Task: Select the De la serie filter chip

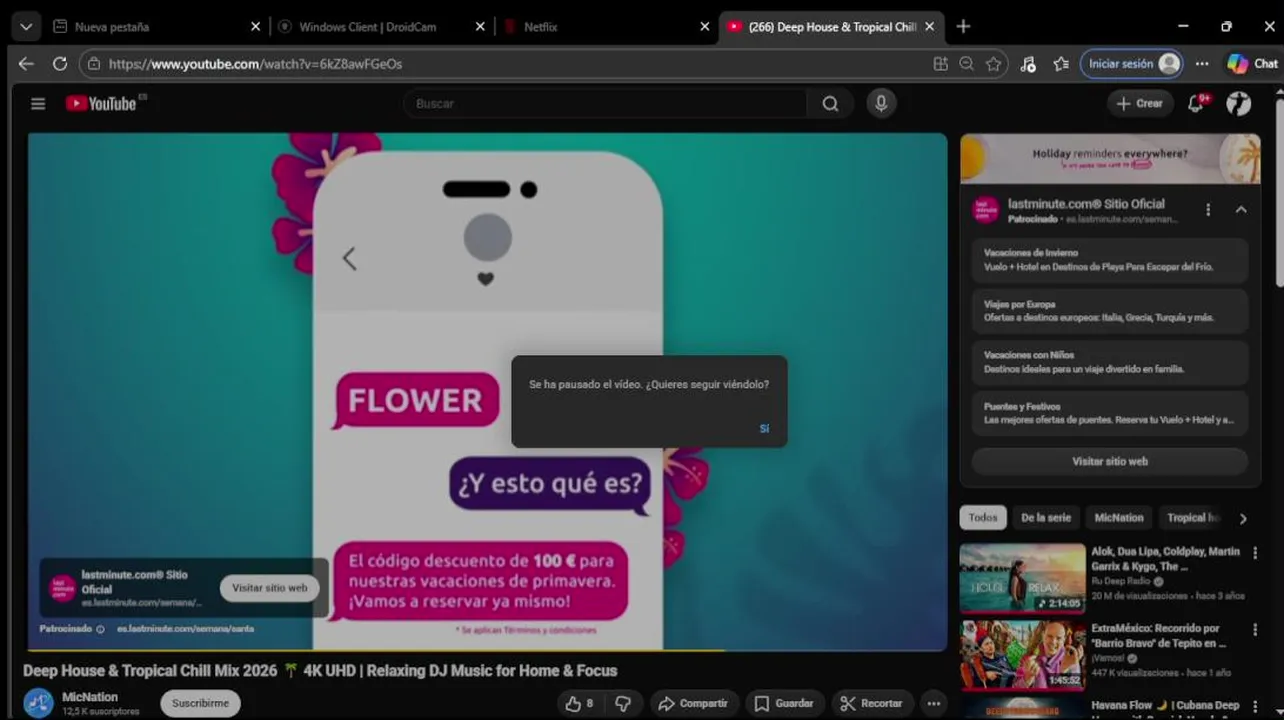Action: tap(1046, 517)
